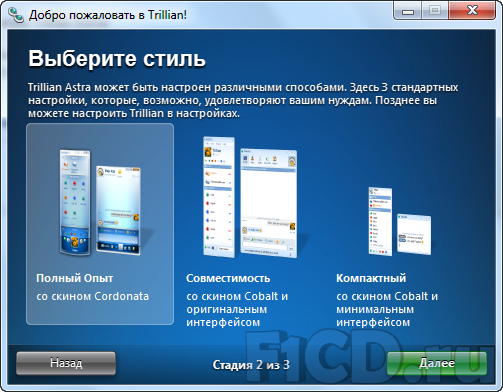503x392 pixels.
Task: Click the 'со скином Cordonata' description
Action: click(93, 296)
